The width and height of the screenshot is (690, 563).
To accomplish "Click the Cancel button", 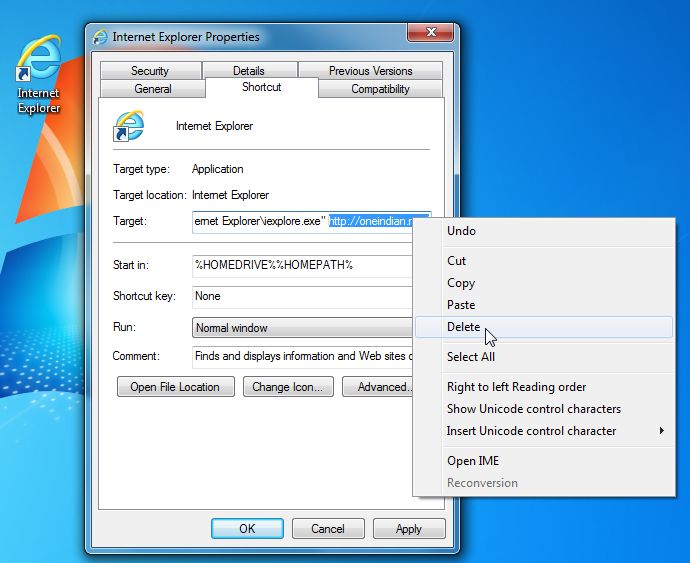I will [328, 529].
